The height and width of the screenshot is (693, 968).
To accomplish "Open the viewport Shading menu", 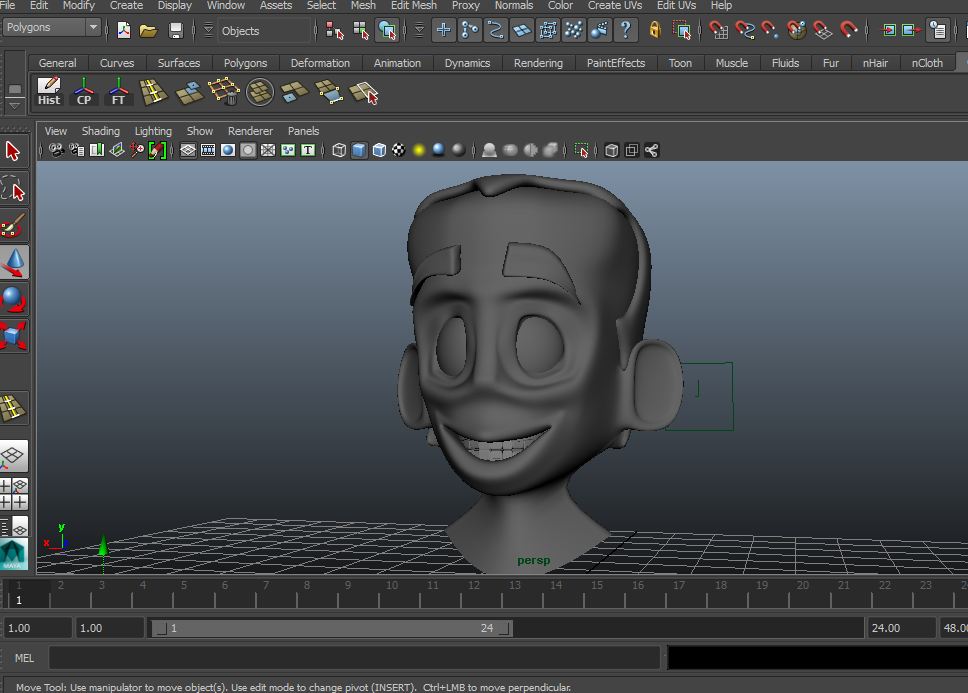I will (x=100, y=131).
